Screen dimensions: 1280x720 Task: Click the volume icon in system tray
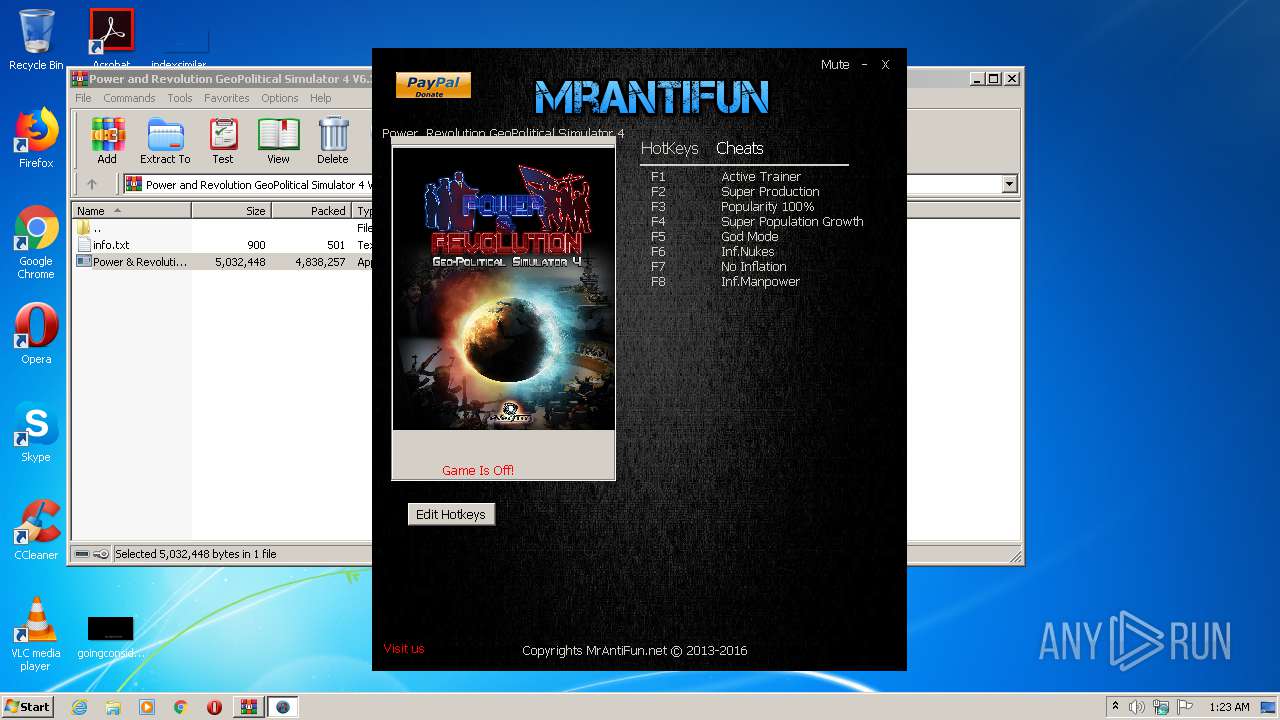pyautogui.click(x=1137, y=707)
